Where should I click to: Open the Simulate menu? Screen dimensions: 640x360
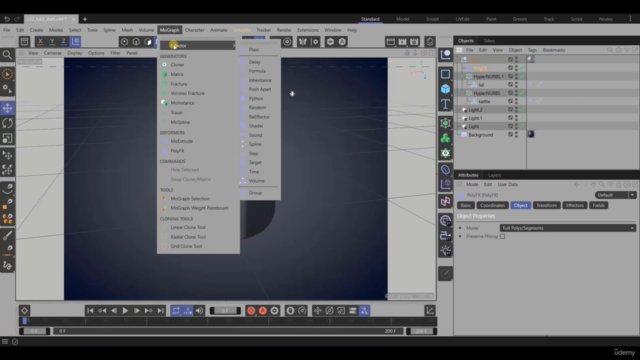pos(242,30)
